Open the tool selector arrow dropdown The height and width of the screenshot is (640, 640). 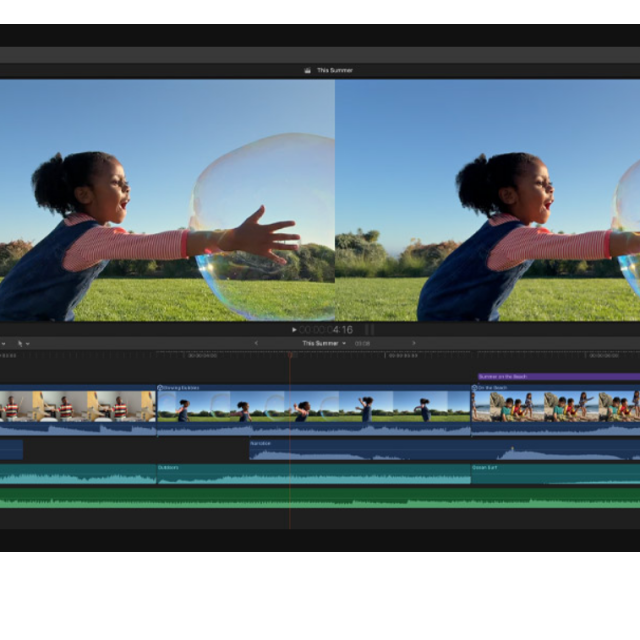pyautogui.click(x=22, y=343)
